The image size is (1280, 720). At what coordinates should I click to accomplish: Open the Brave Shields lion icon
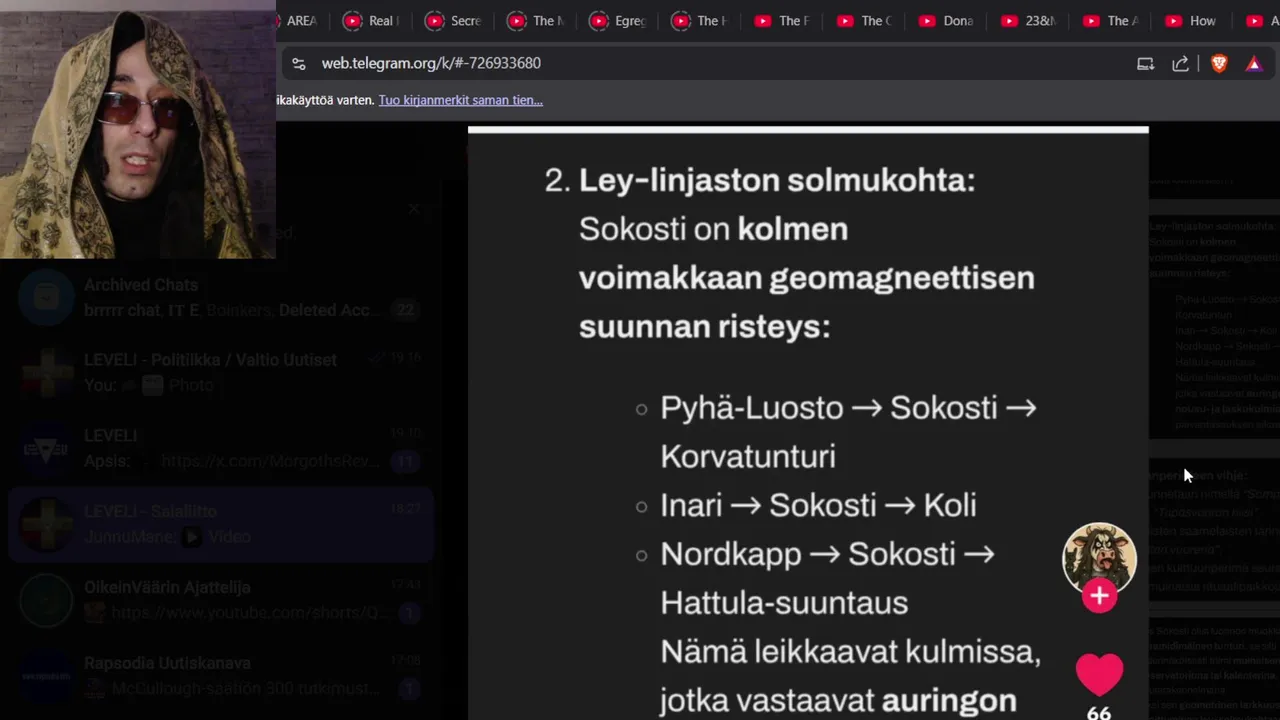(1219, 63)
